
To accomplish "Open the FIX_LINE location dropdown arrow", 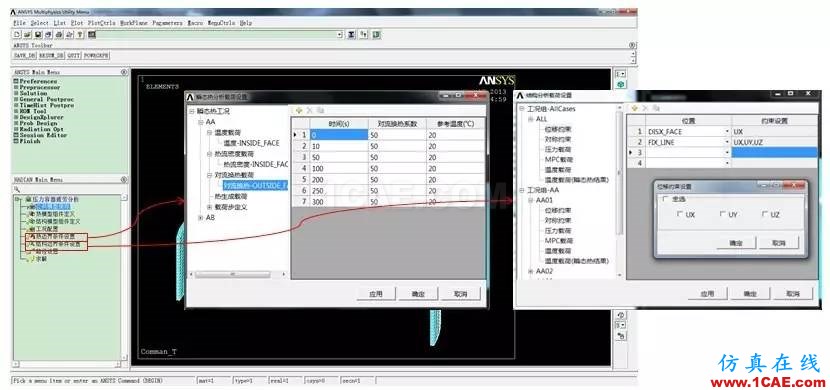I will pyautogui.click(x=728, y=142).
